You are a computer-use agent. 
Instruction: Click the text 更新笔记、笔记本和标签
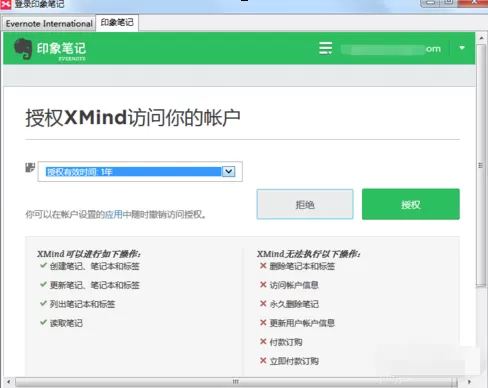click(95, 285)
